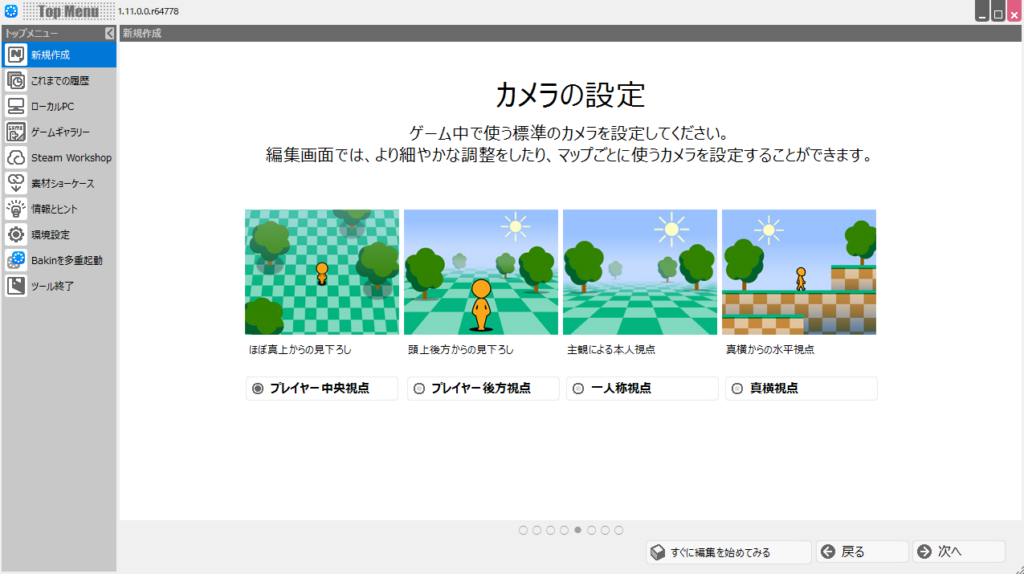The height and width of the screenshot is (574, 1024).
Task: Open 環境設定 gear icon
Action: [x=16, y=235]
